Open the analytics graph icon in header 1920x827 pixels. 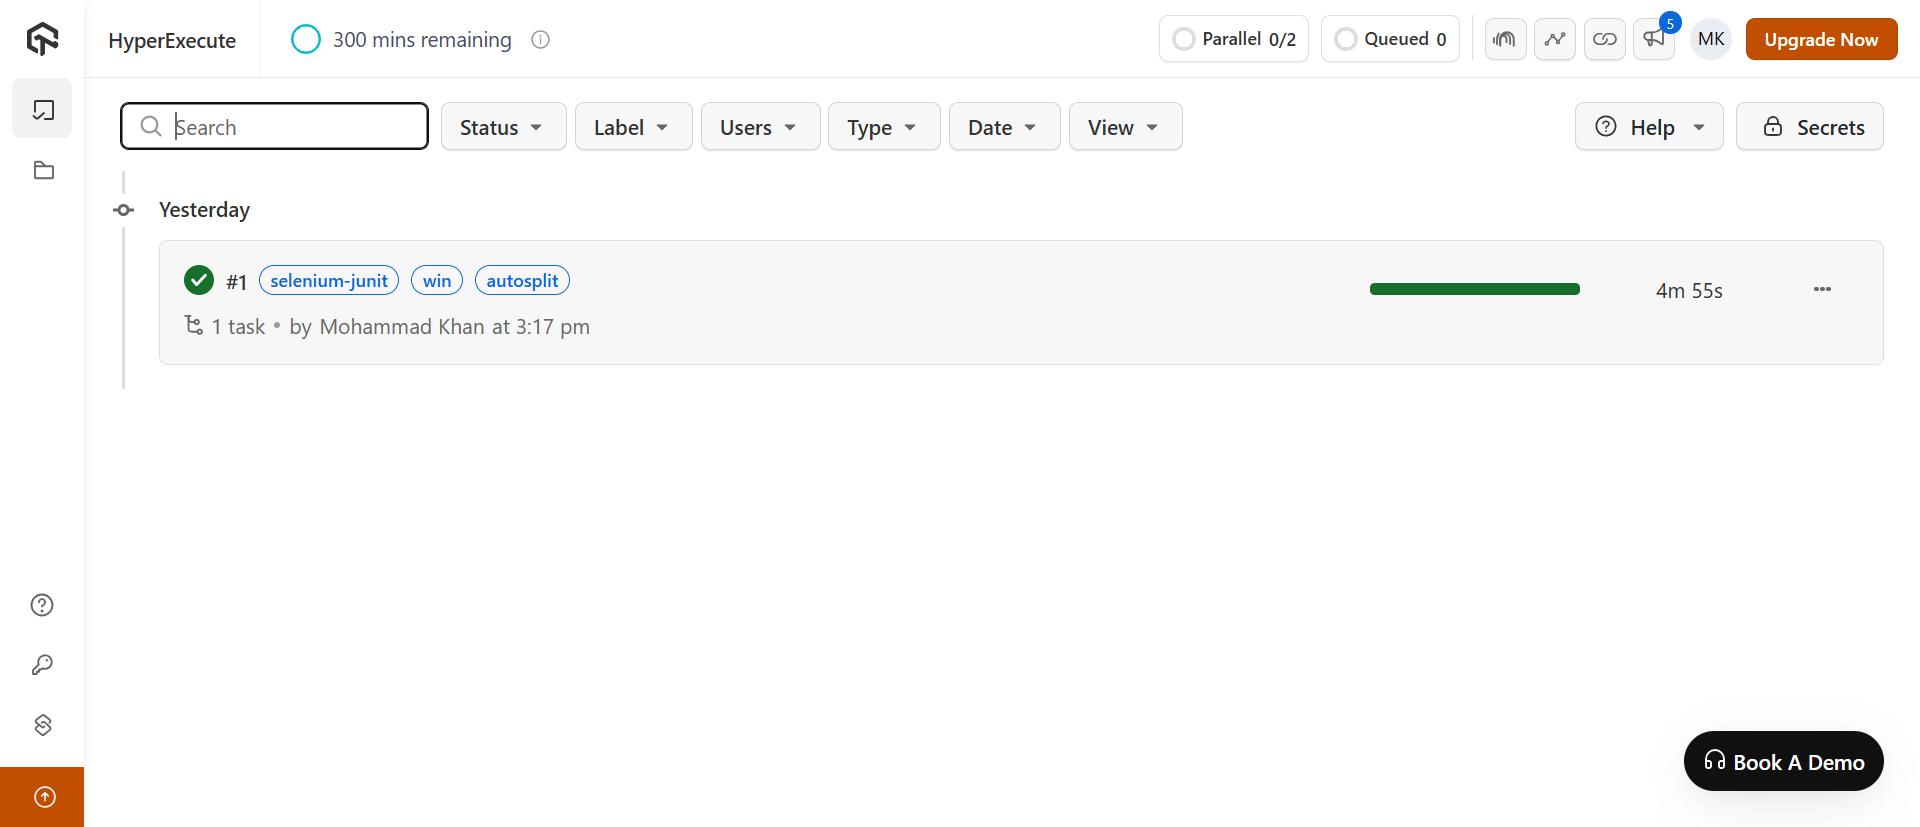point(1555,40)
